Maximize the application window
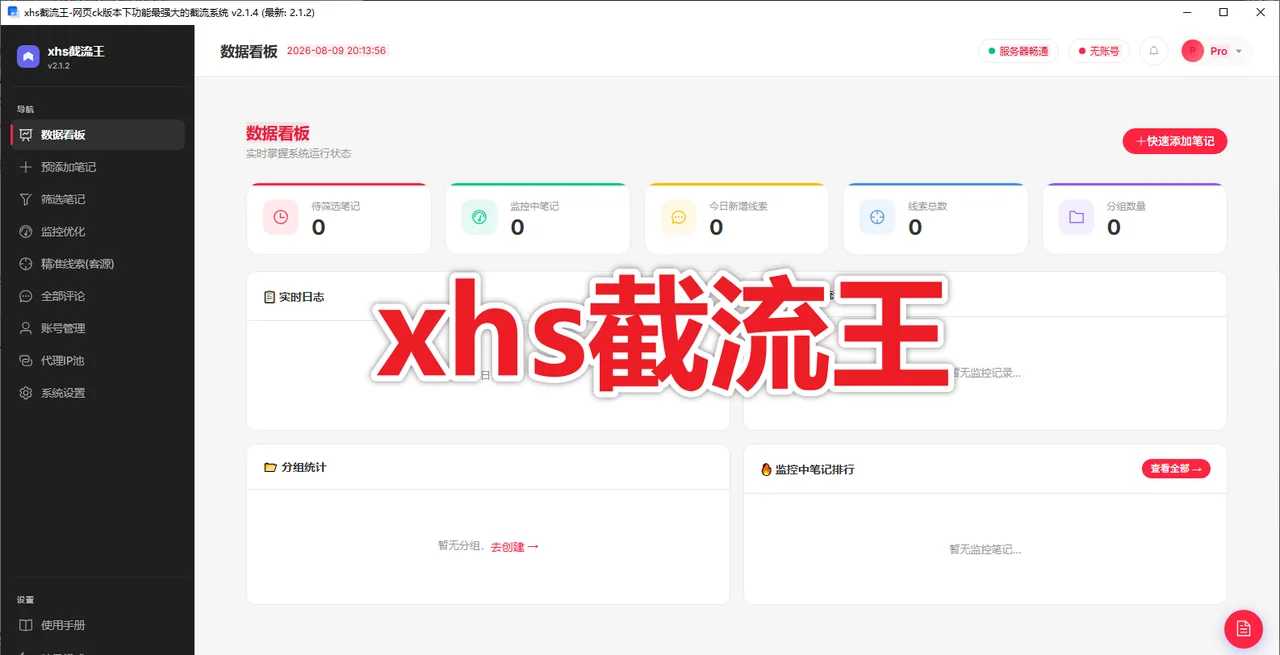This screenshot has width=1280, height=655. 1223,12
